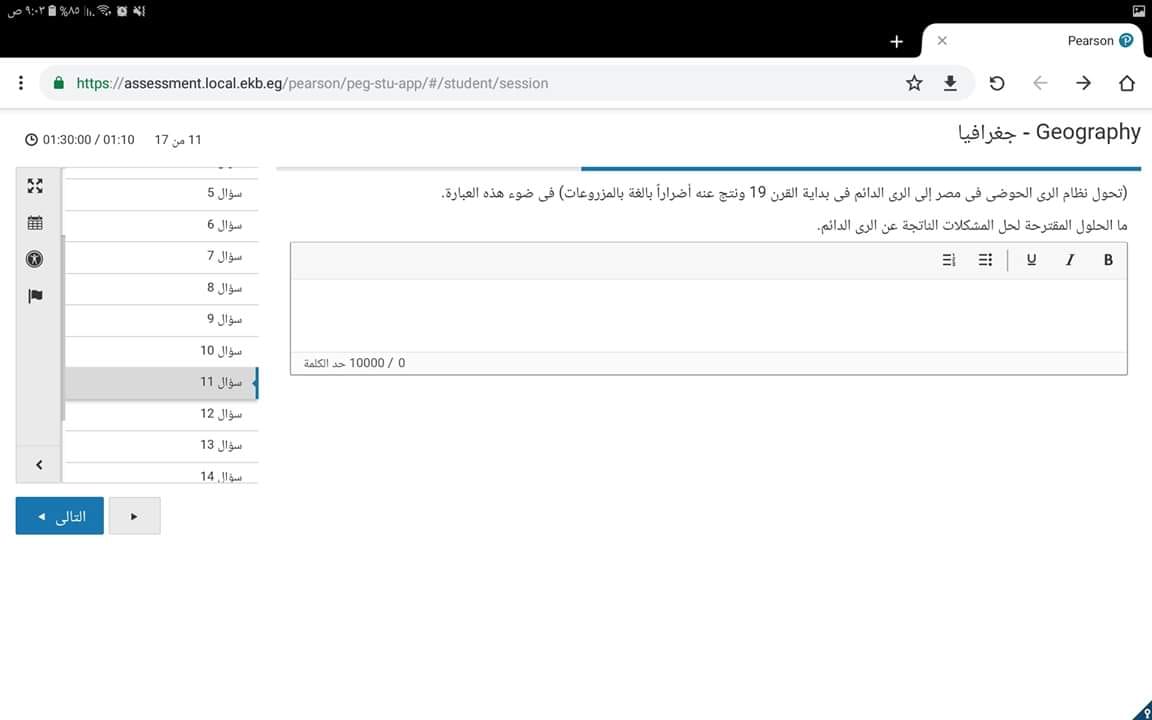Click the question prompt about الرى الدائم solutions

click(x=972, y=226)
